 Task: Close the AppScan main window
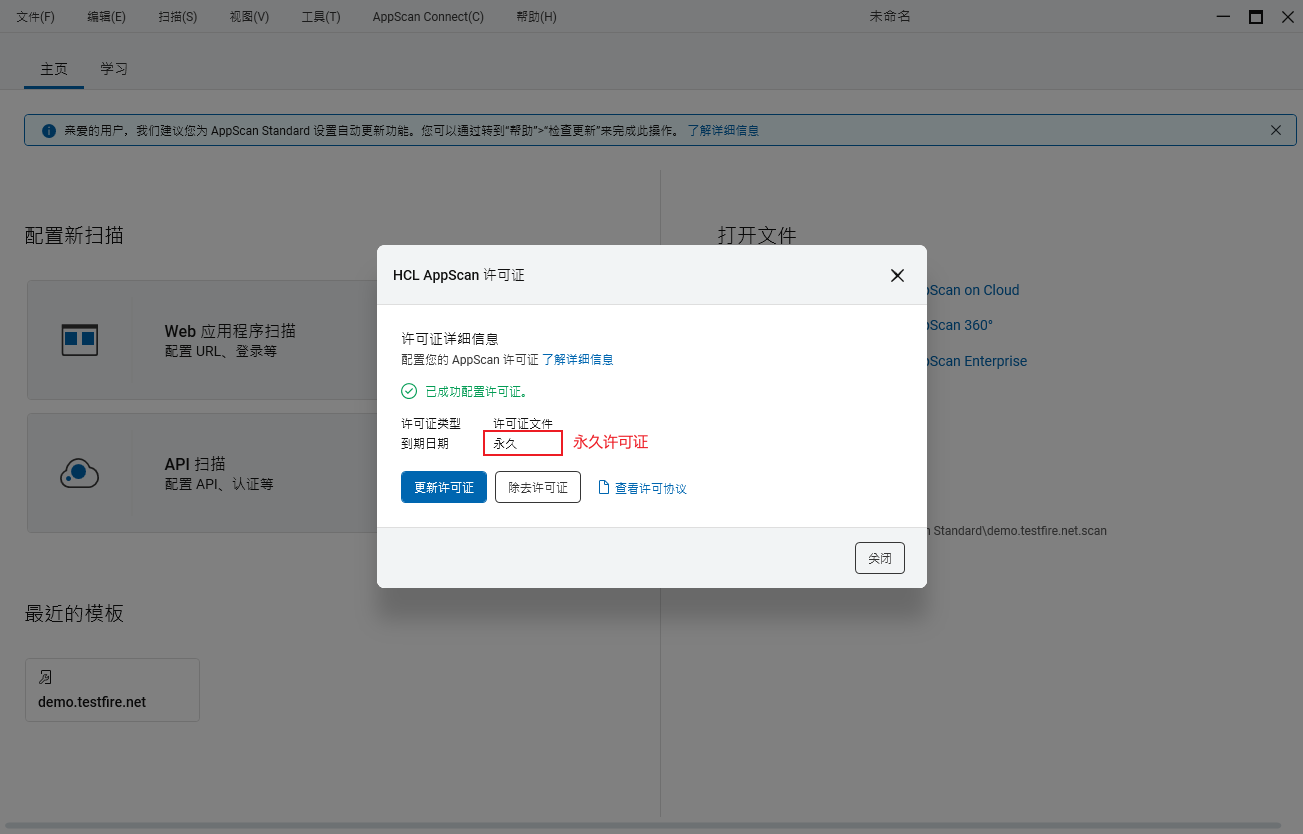(x=1288, y=17)
